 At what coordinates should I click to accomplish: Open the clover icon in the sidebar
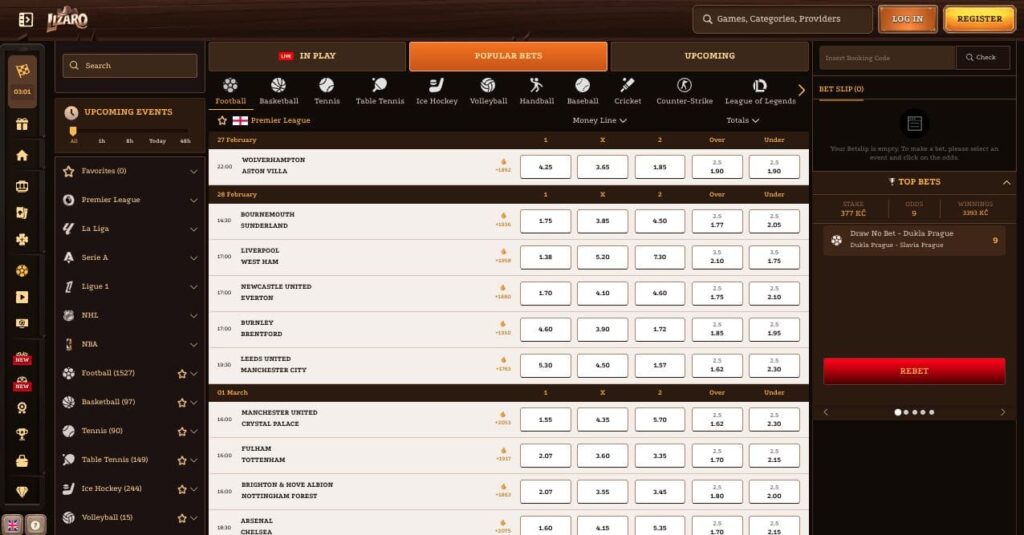click(22, 240)
